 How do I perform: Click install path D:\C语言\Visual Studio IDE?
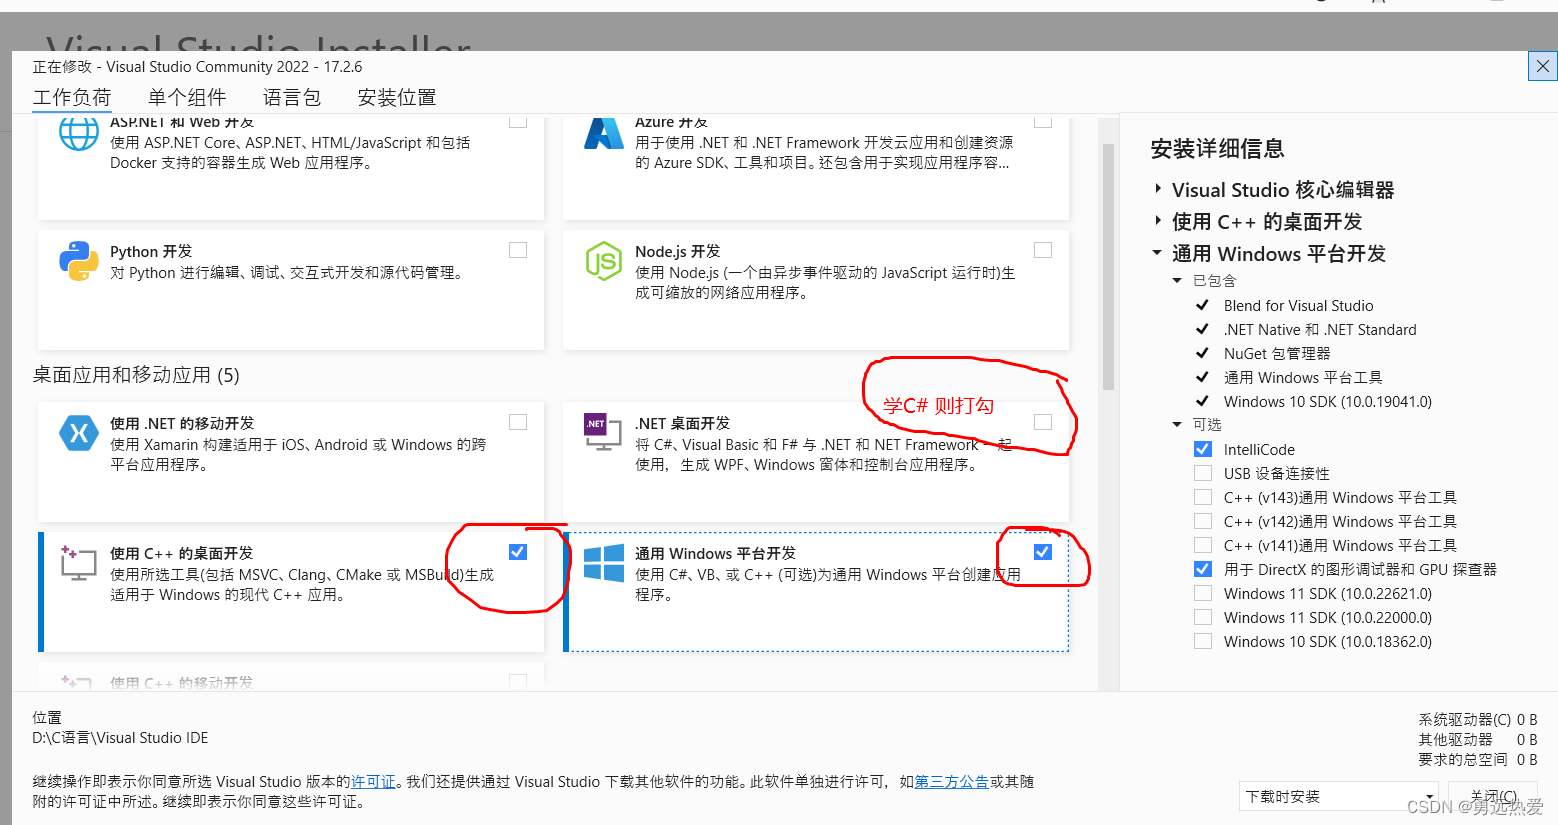click(120, 738)
